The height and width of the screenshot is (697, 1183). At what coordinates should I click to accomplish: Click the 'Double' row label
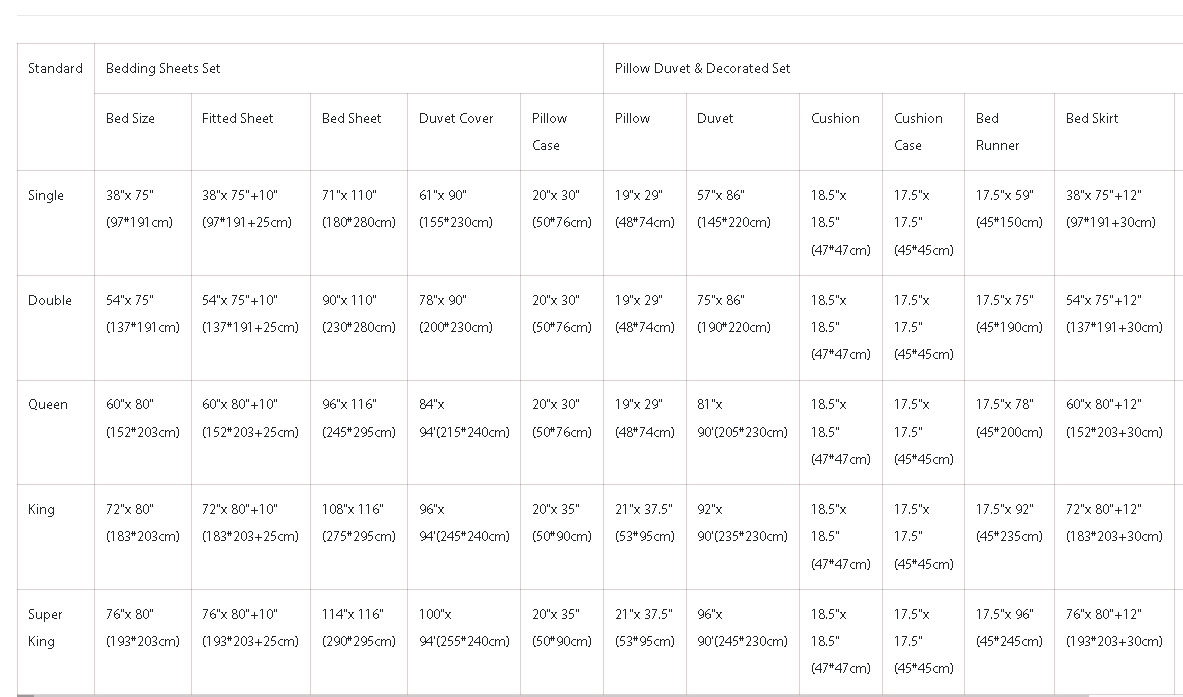[50, 300]
